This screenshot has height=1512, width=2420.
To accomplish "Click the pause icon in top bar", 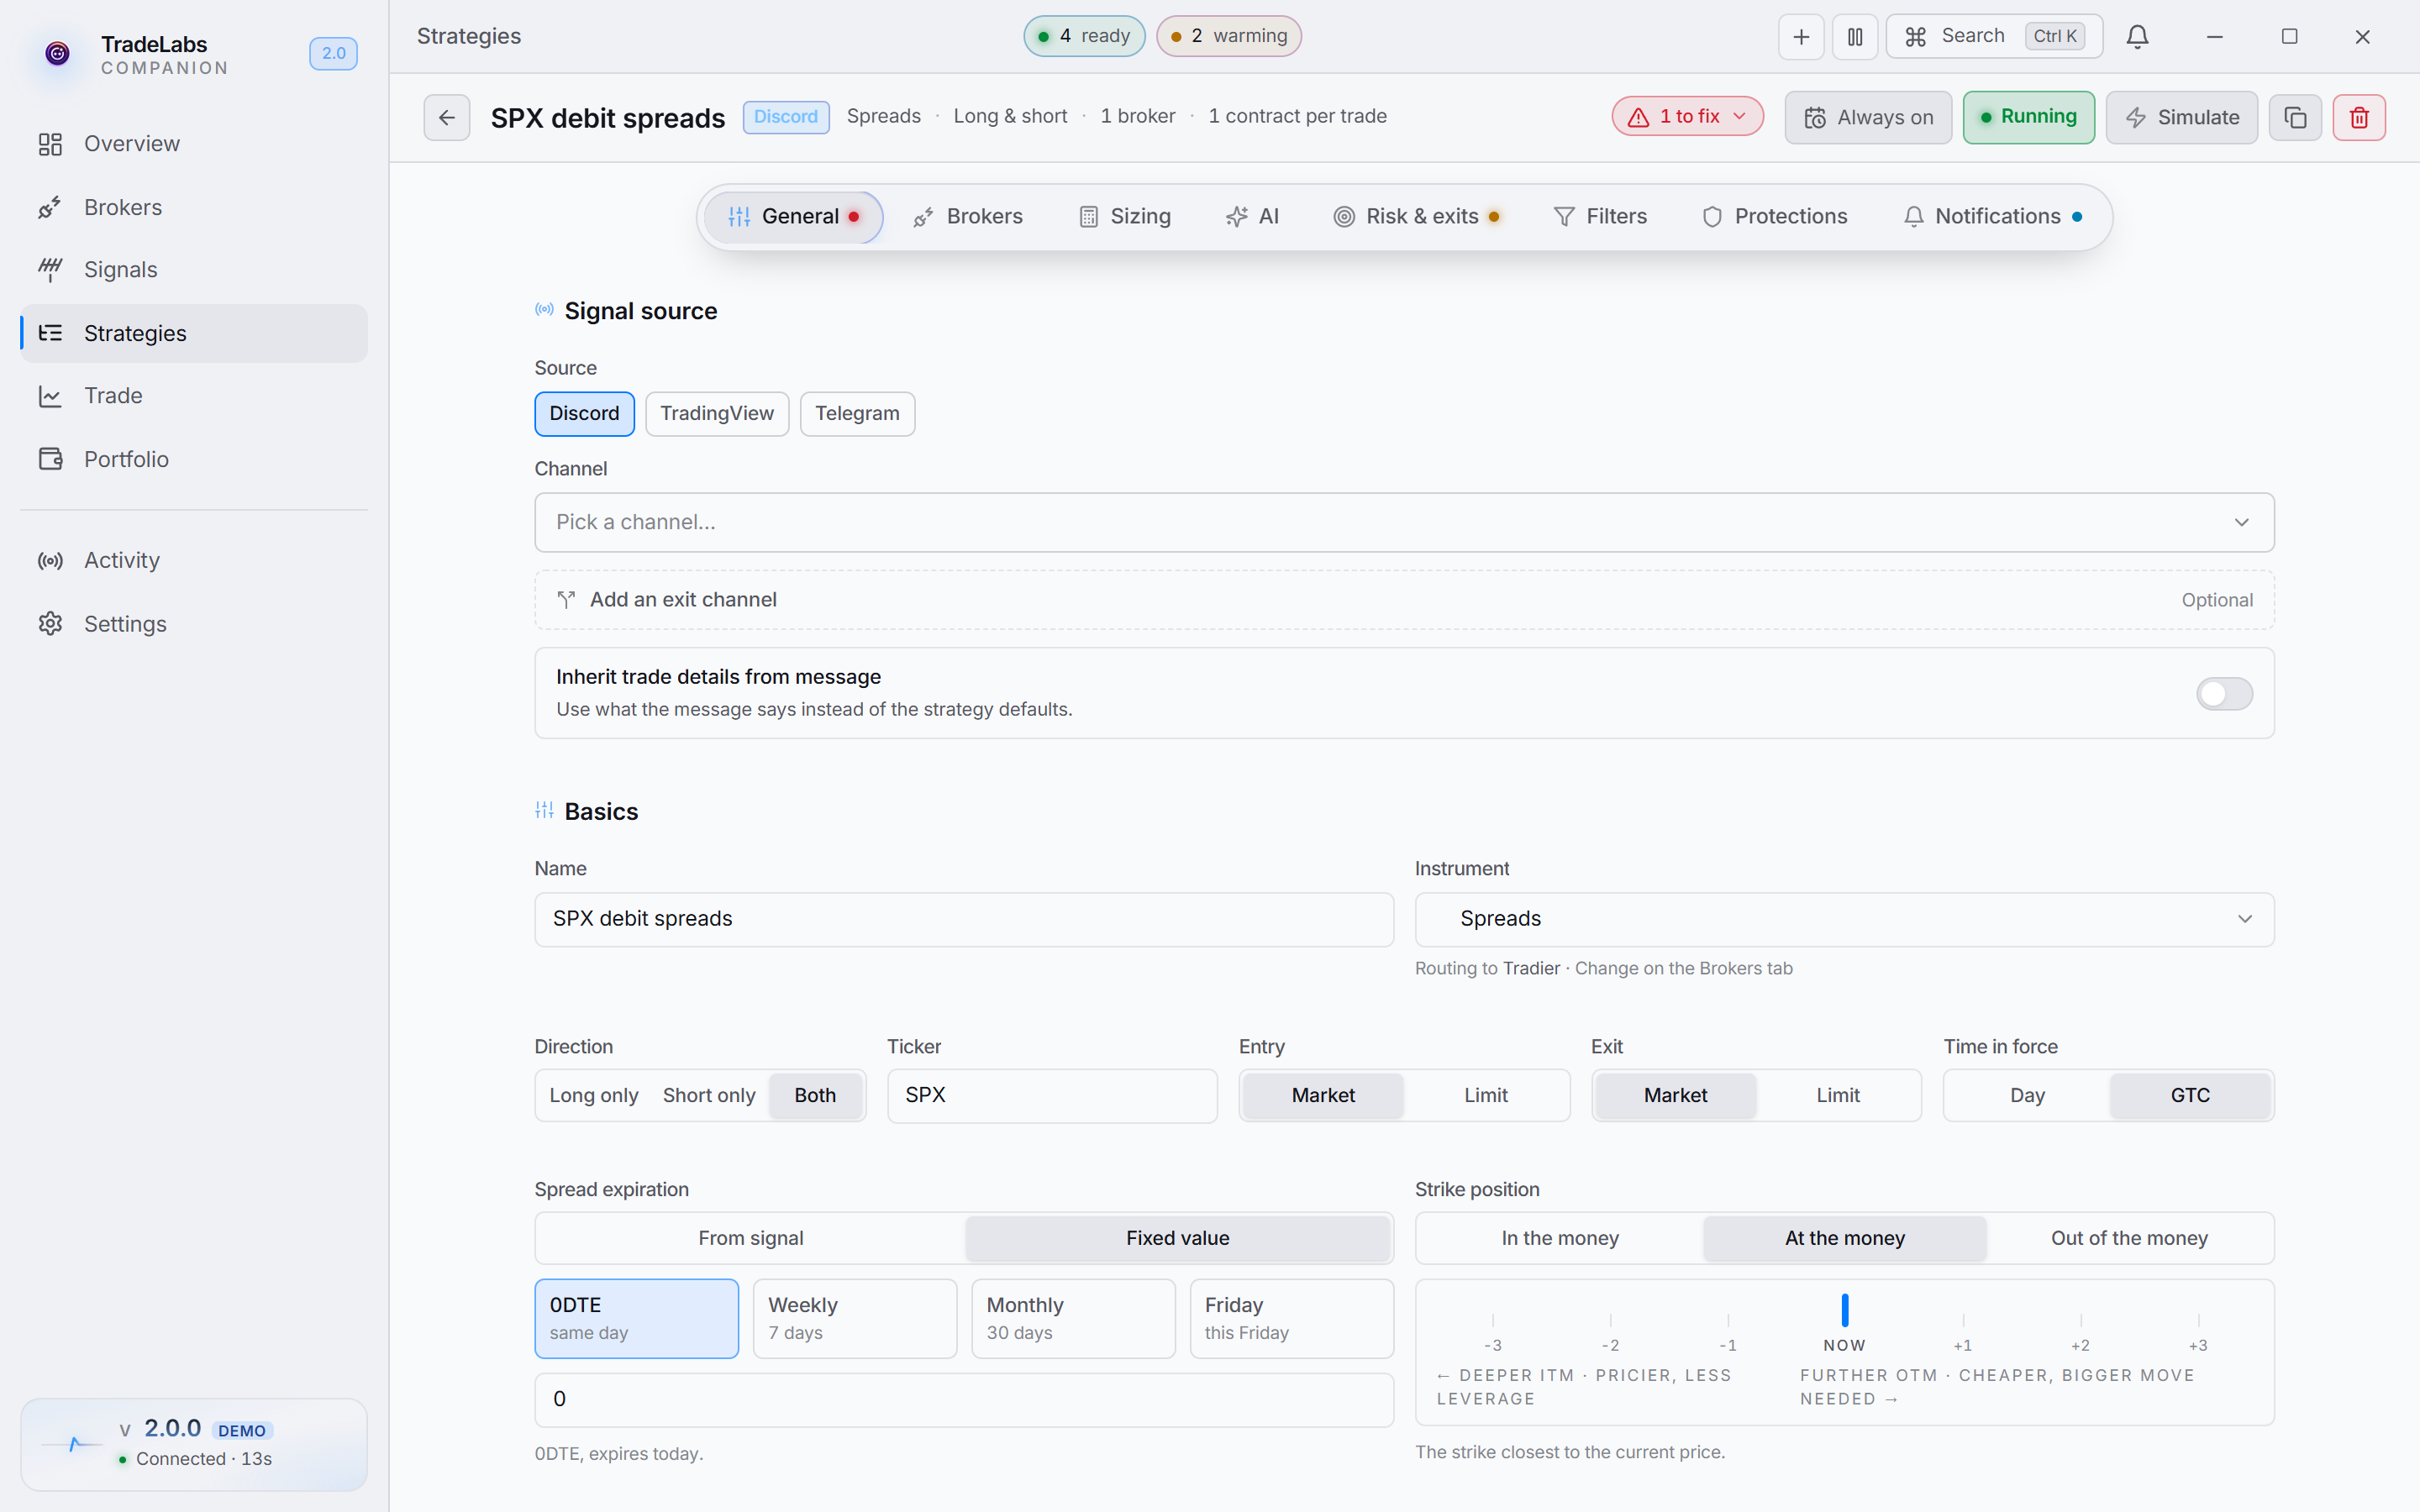I will [1855, 37].
